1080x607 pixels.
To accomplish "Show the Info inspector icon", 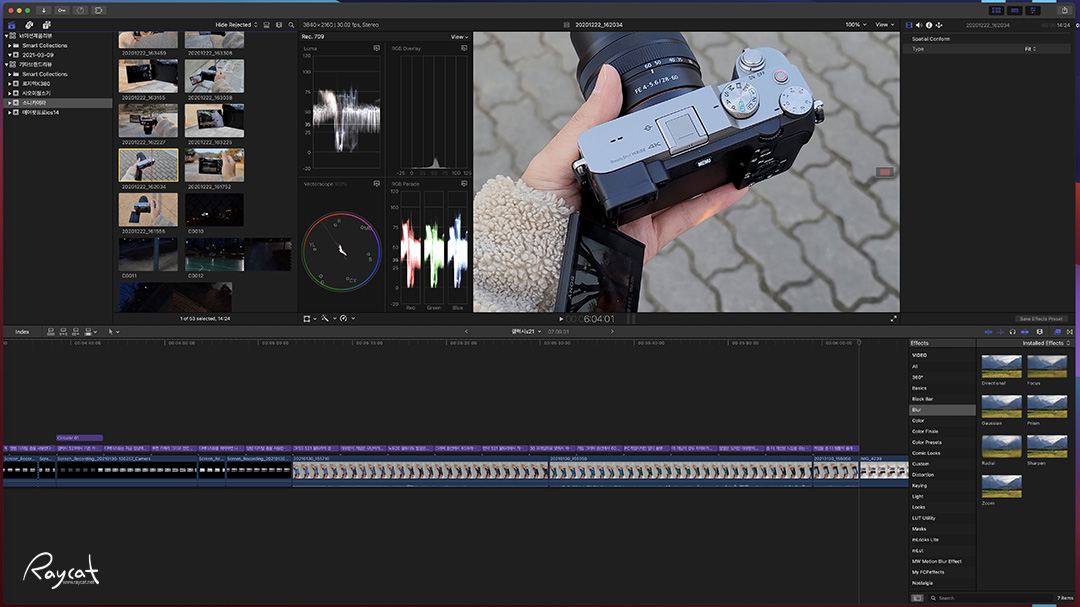I will (928, 25).
